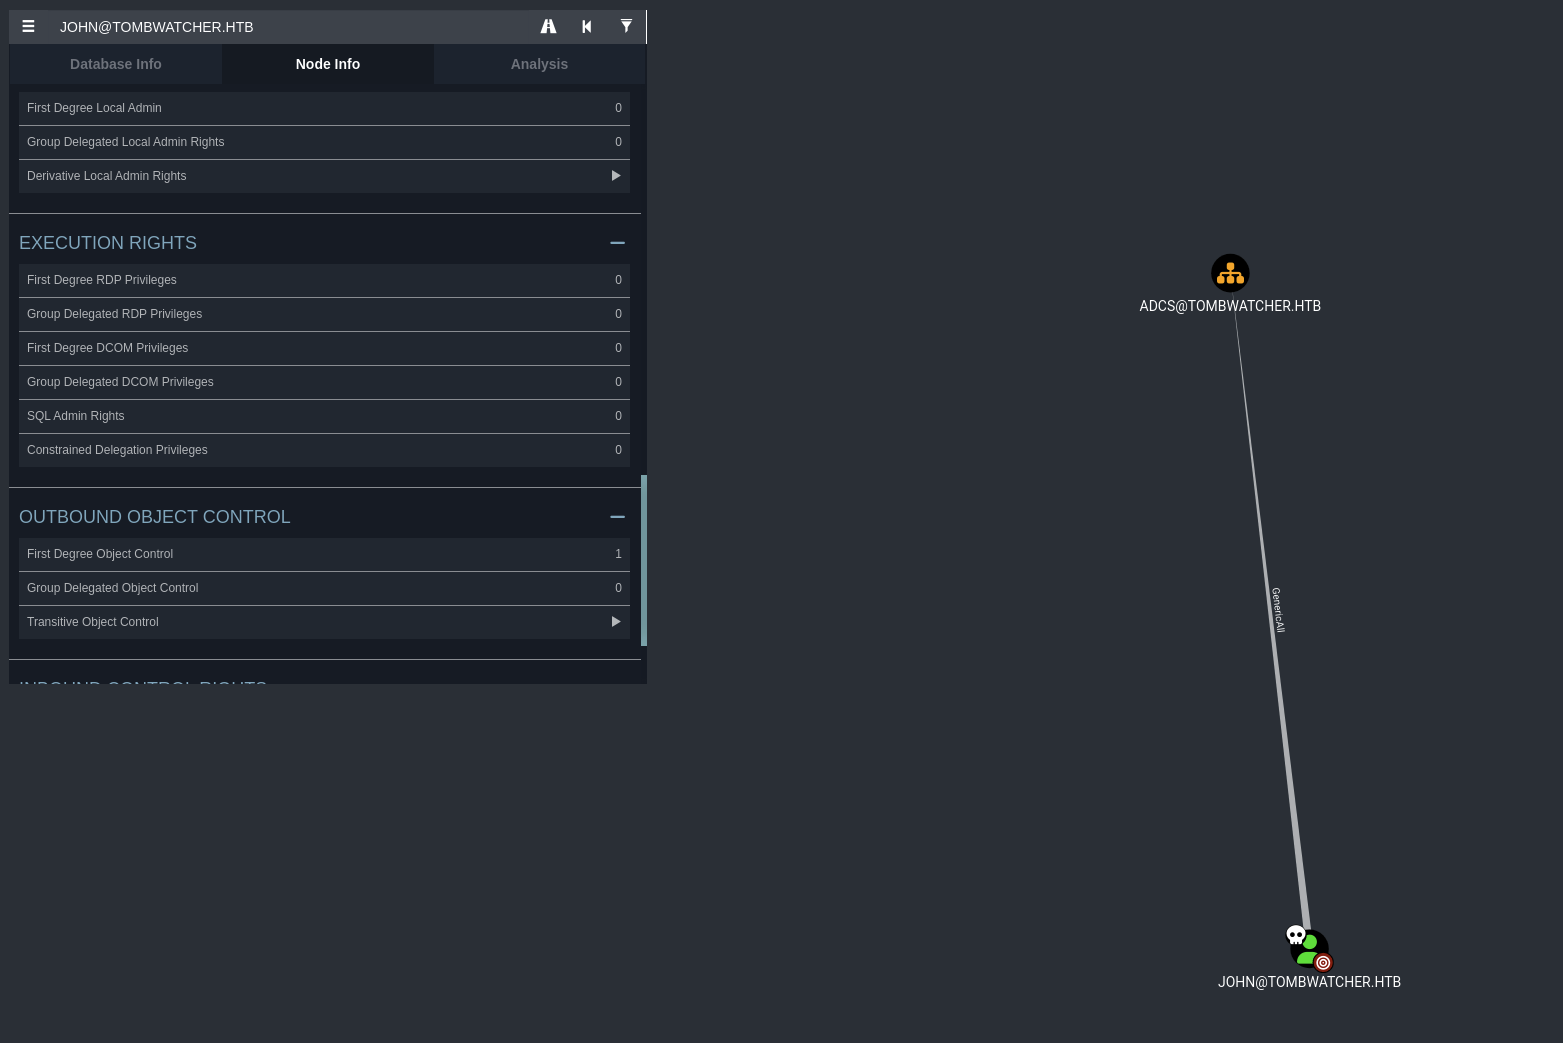This screenshot has width=1563, height=1043.
Task: Click Group Delegated Local Admin Rights row
Action: 324,142
